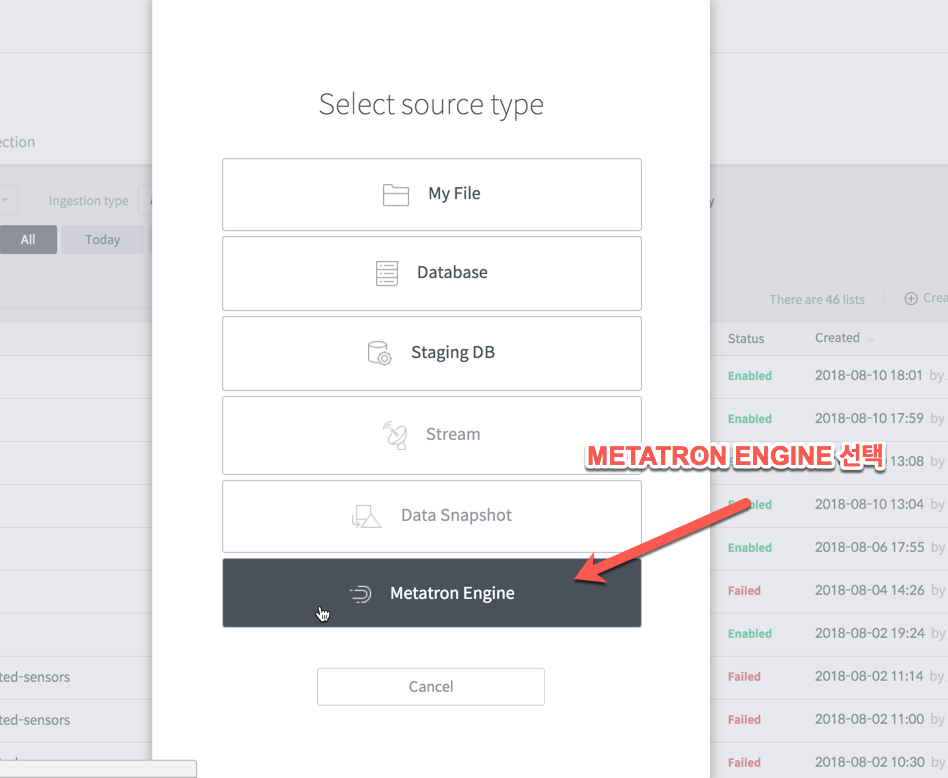Click Enabled status on 2018-08-06 17:55 row
The width and height of the screenshot is (948, 778).
pyautogui.click(x=750, y=548)
